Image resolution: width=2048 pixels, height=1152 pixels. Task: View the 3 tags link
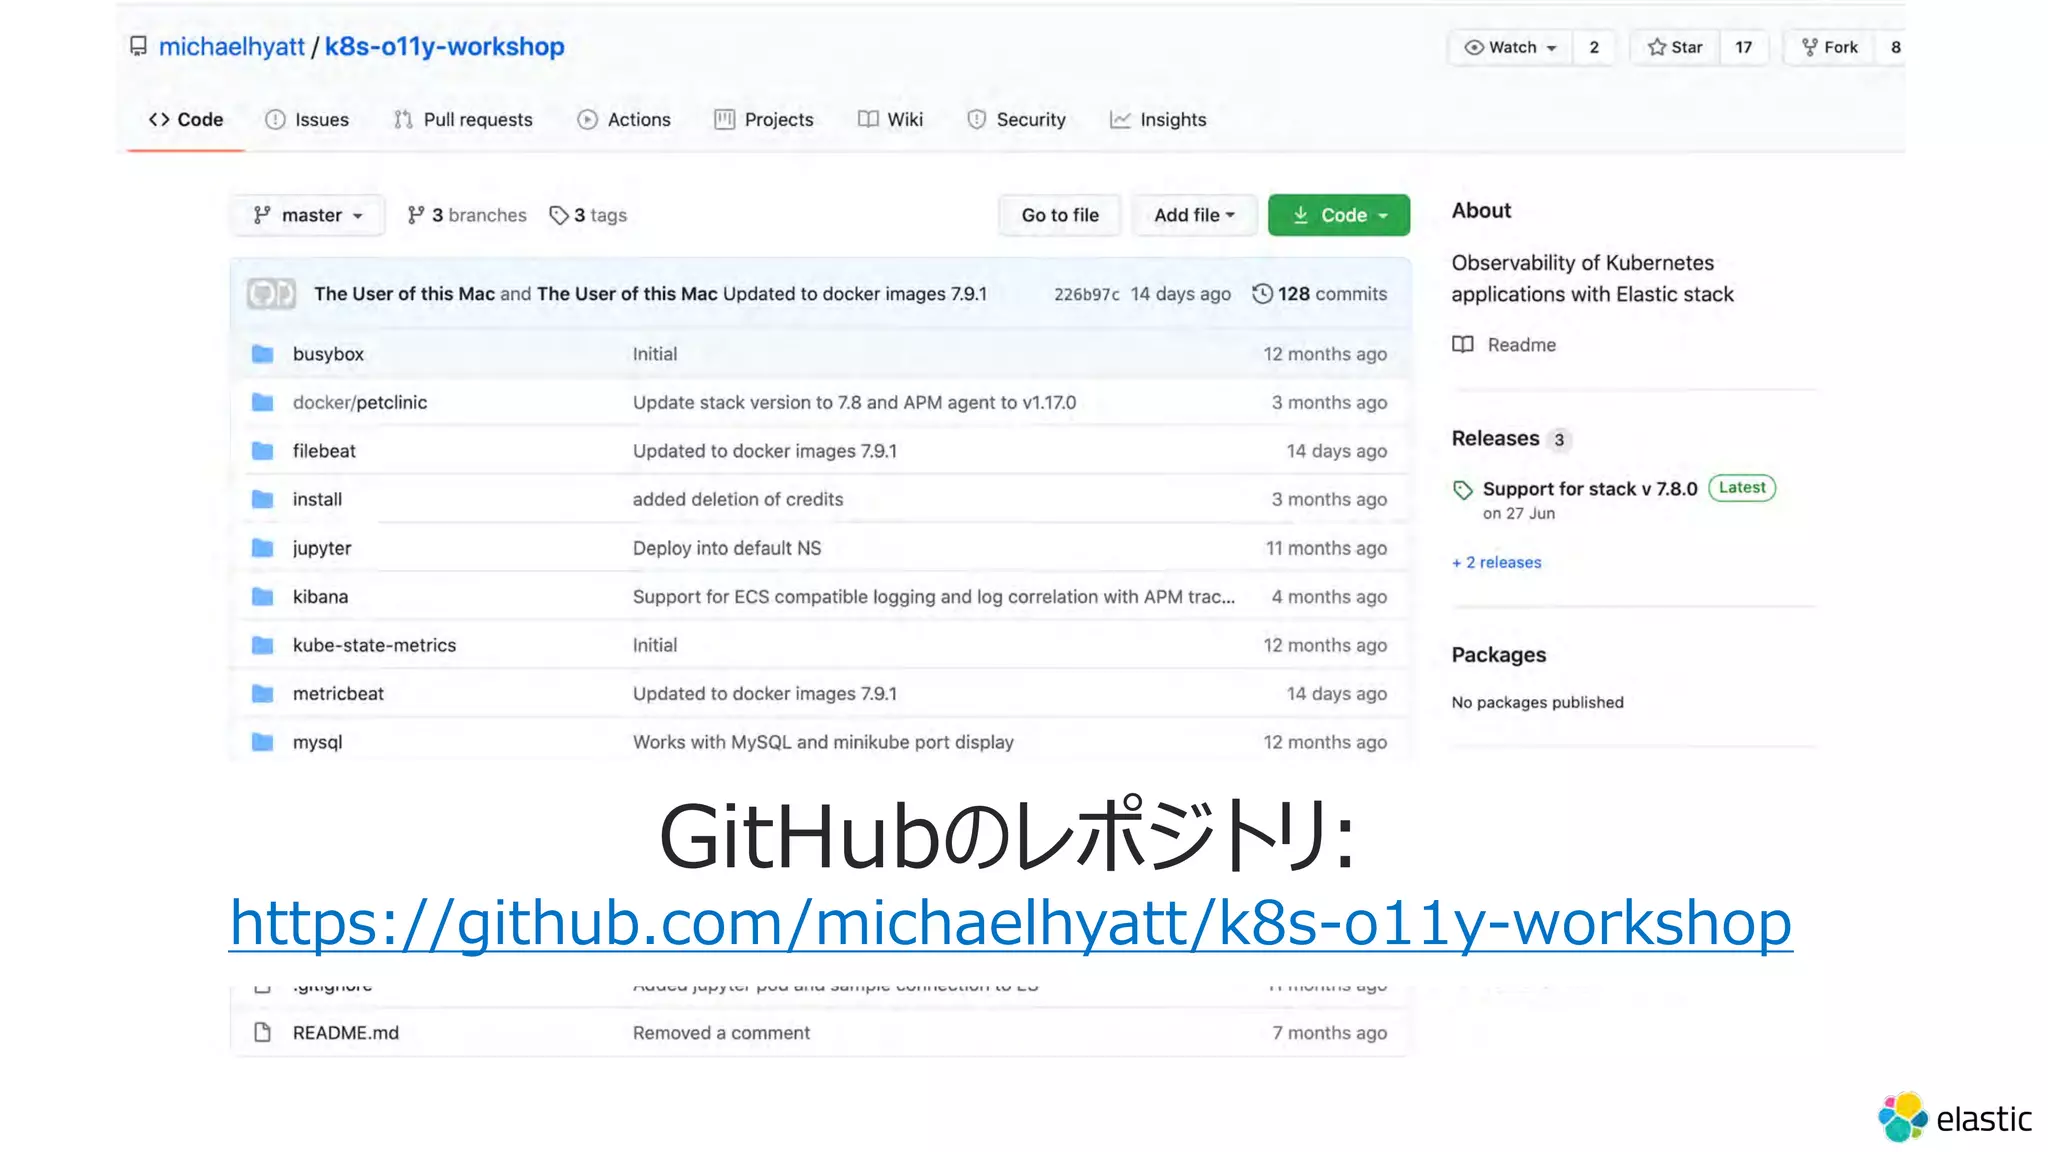tap(588, 215)
